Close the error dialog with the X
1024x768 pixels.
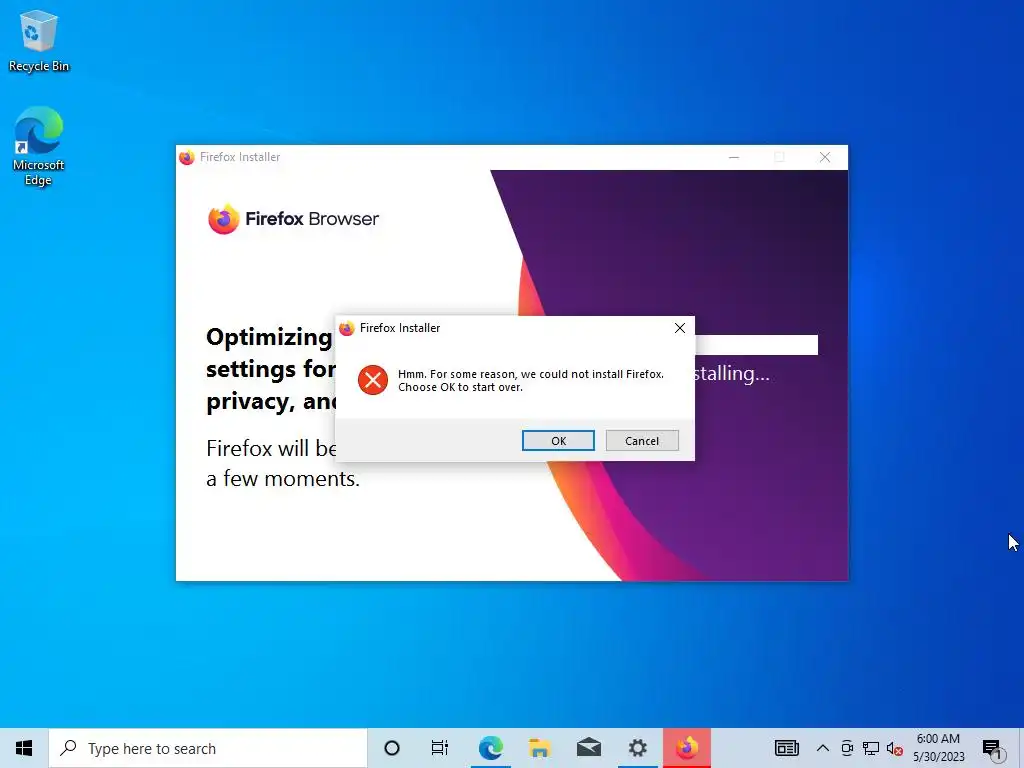(x=680, y=328)
